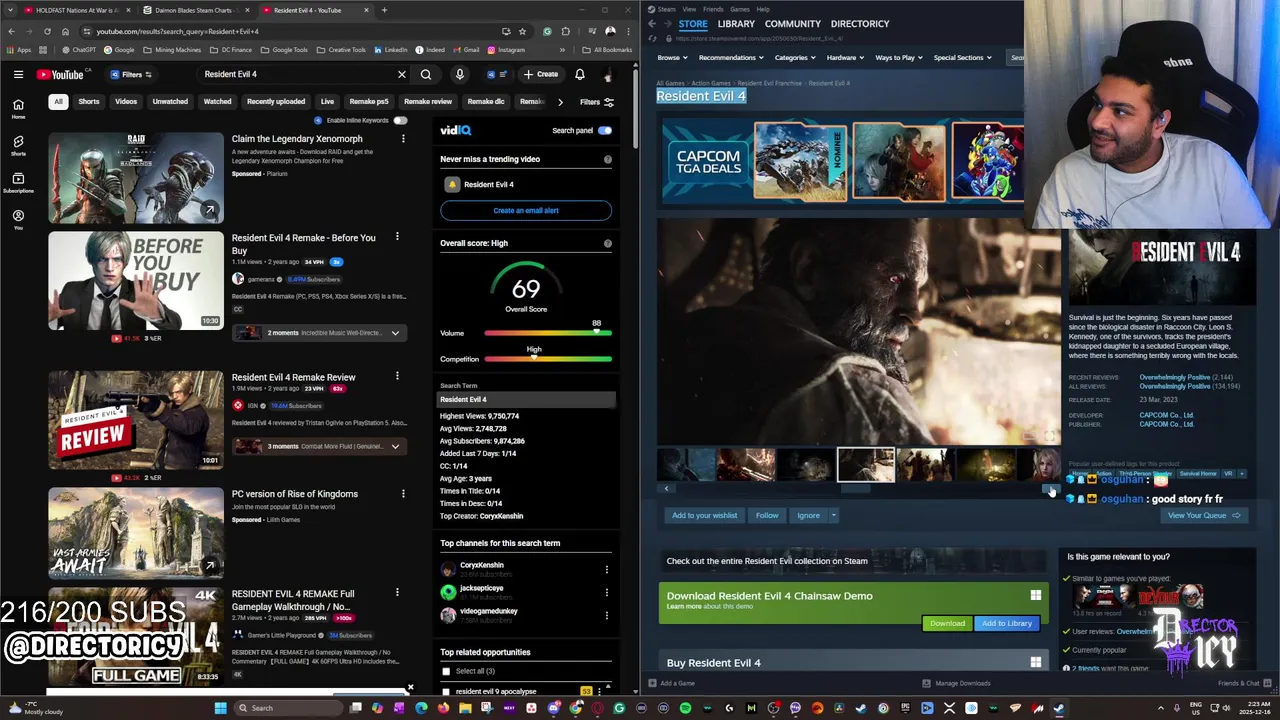Open options for CoryxKenshin channel row
Viewport: 1280px width, 720px height.
606,569
